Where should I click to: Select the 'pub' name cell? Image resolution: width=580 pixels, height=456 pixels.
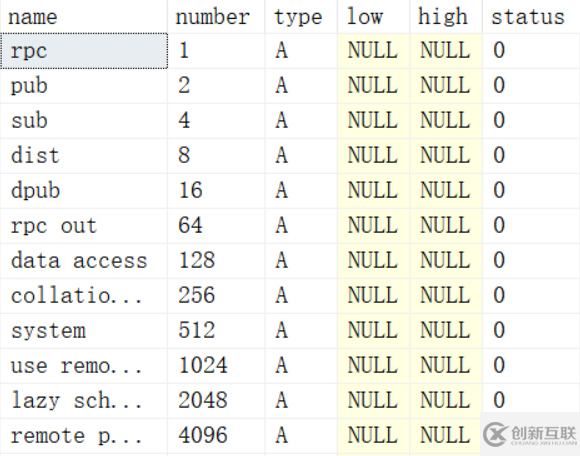[84, 86]
